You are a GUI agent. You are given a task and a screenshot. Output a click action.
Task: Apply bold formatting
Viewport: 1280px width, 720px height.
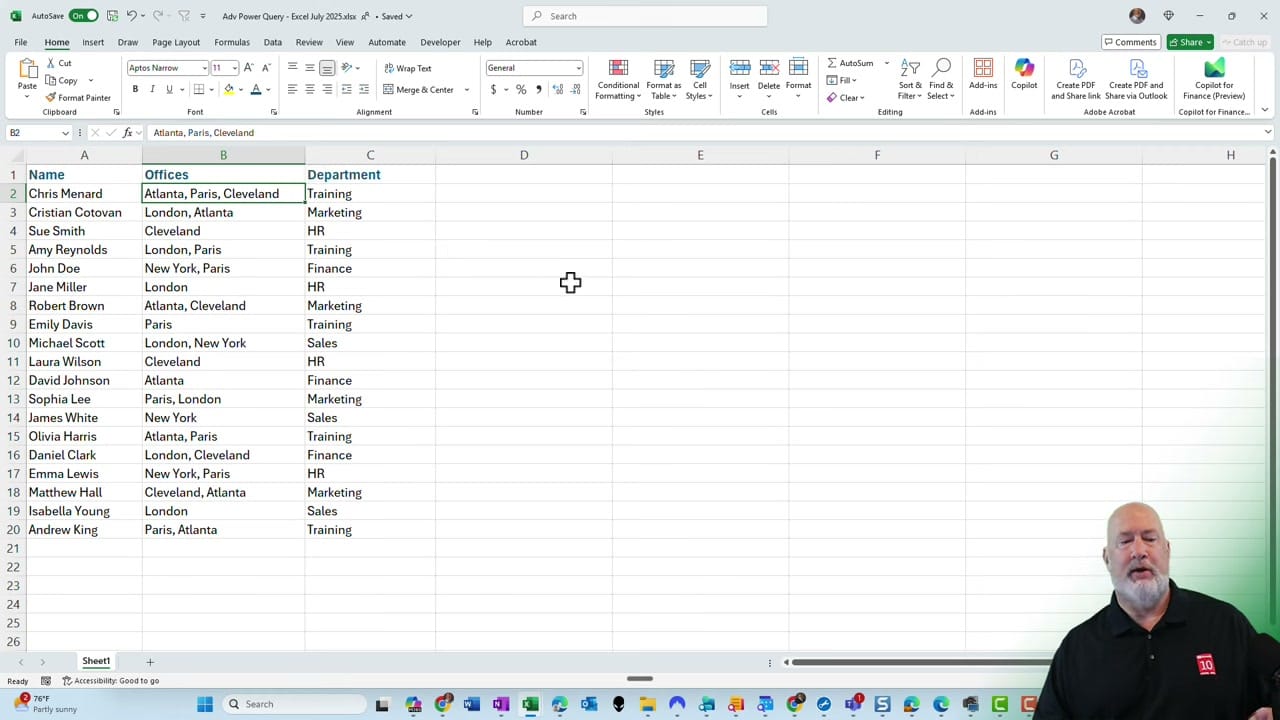coord(135,89)
